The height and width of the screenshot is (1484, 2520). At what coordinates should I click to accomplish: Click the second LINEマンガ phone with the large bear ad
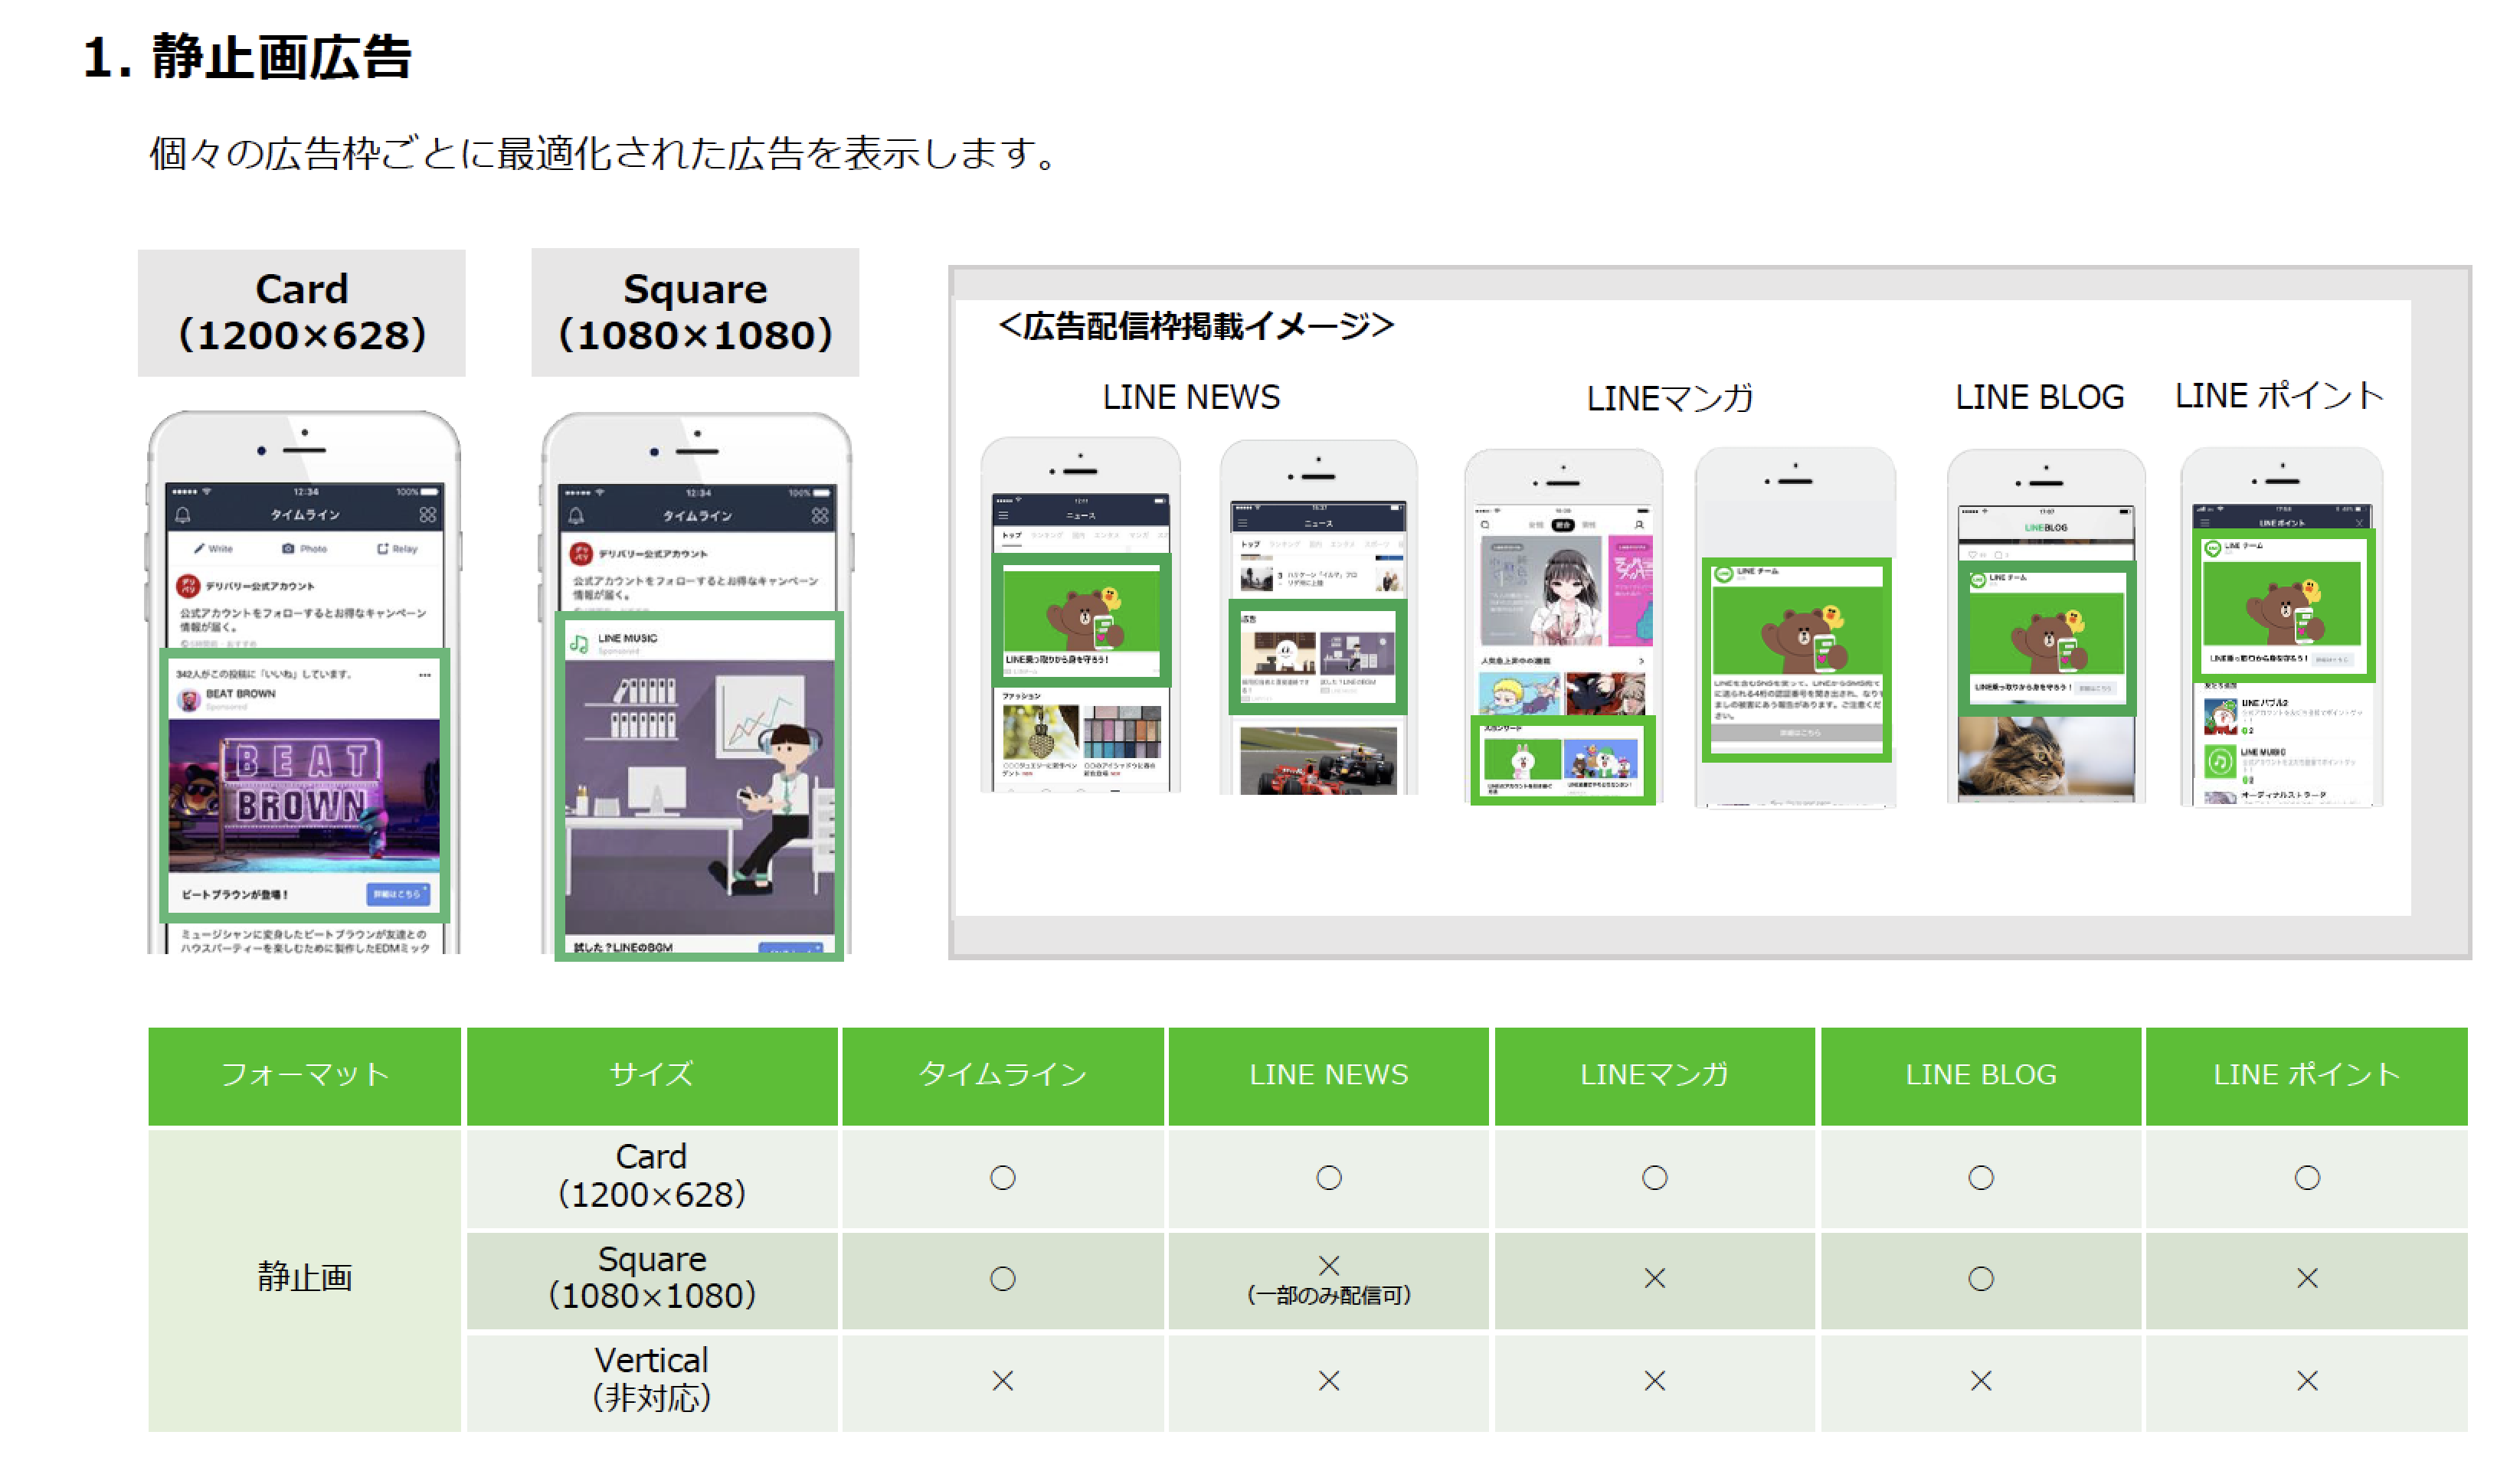1795,627
